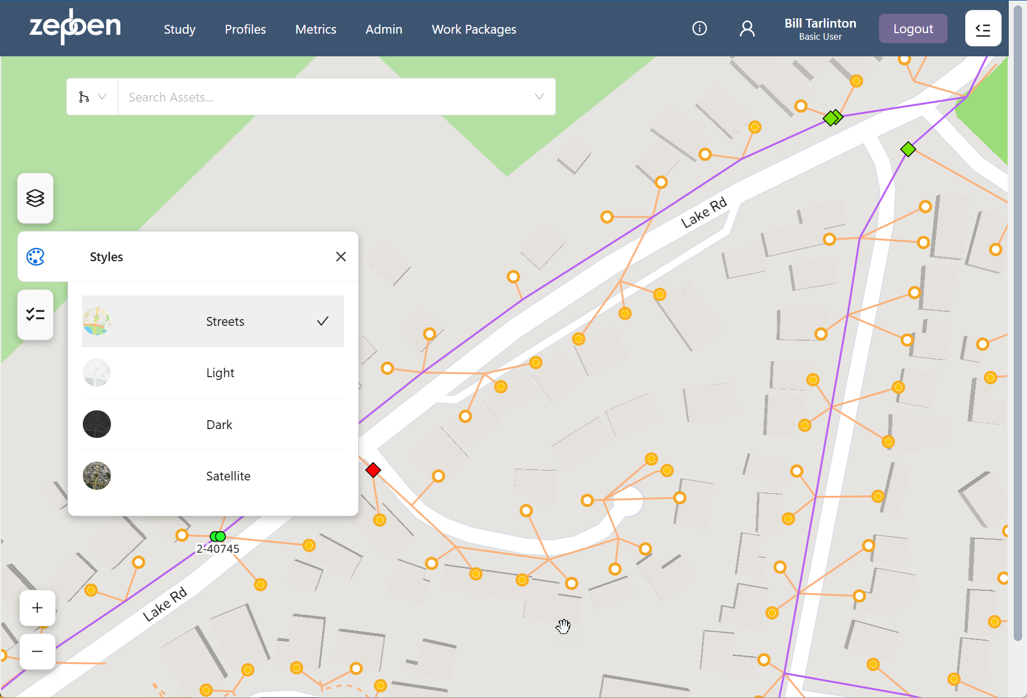
Task: Select the Light map style
Action: pyautogui.click(x=213, y=373)
